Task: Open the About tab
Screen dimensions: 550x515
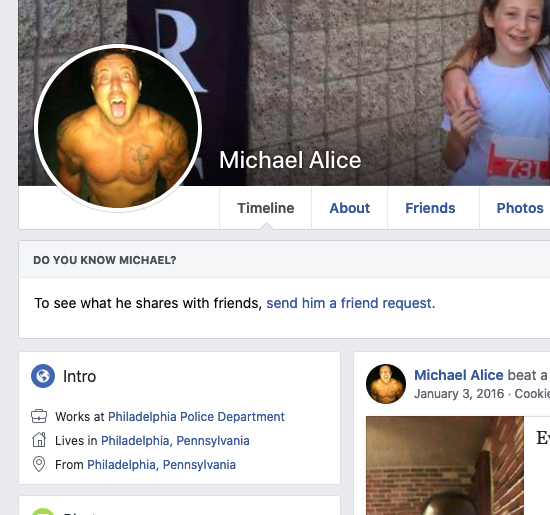Action: point(349,208)
